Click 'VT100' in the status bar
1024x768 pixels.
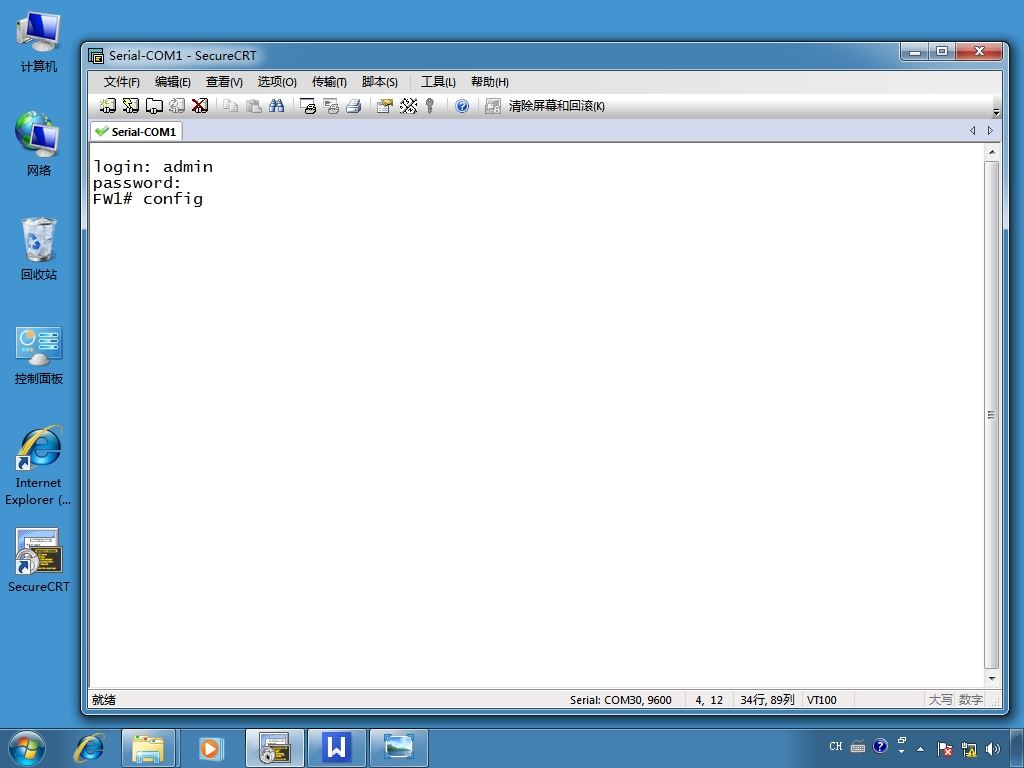[822, 700]
